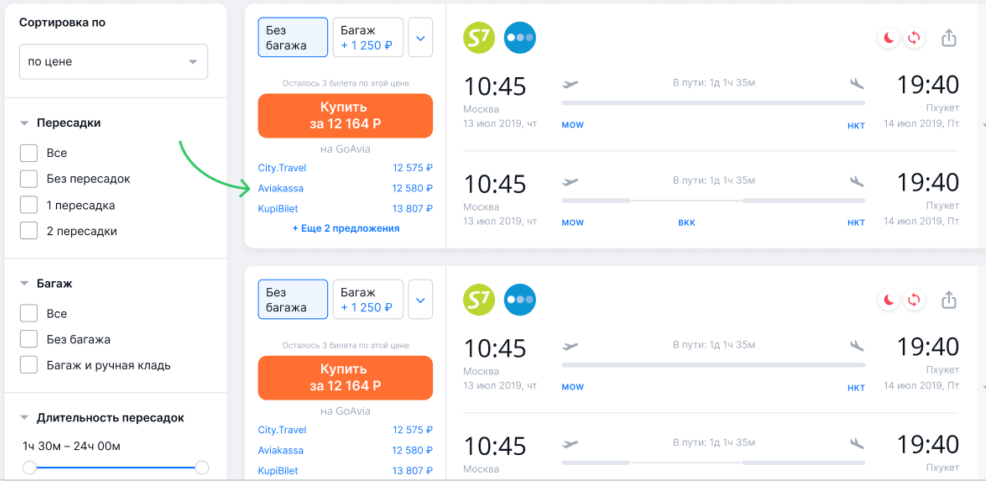
Task: Open the baggage options chevron on first ticket
Action: pos(420,39)
